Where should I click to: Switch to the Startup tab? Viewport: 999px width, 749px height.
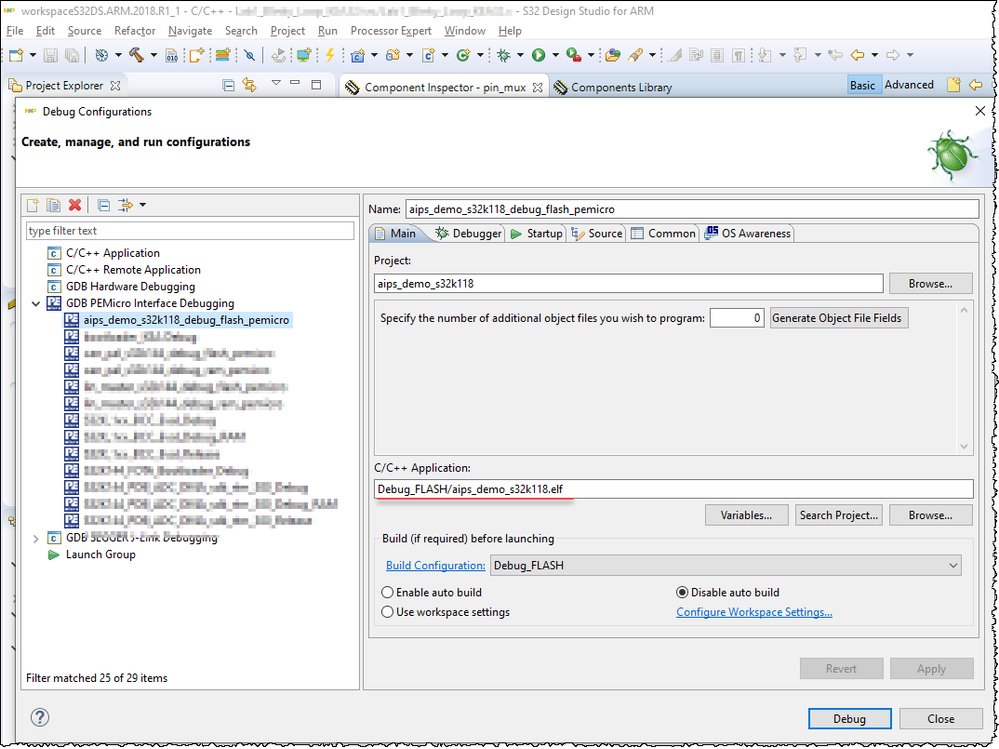(x=536, y=234)
